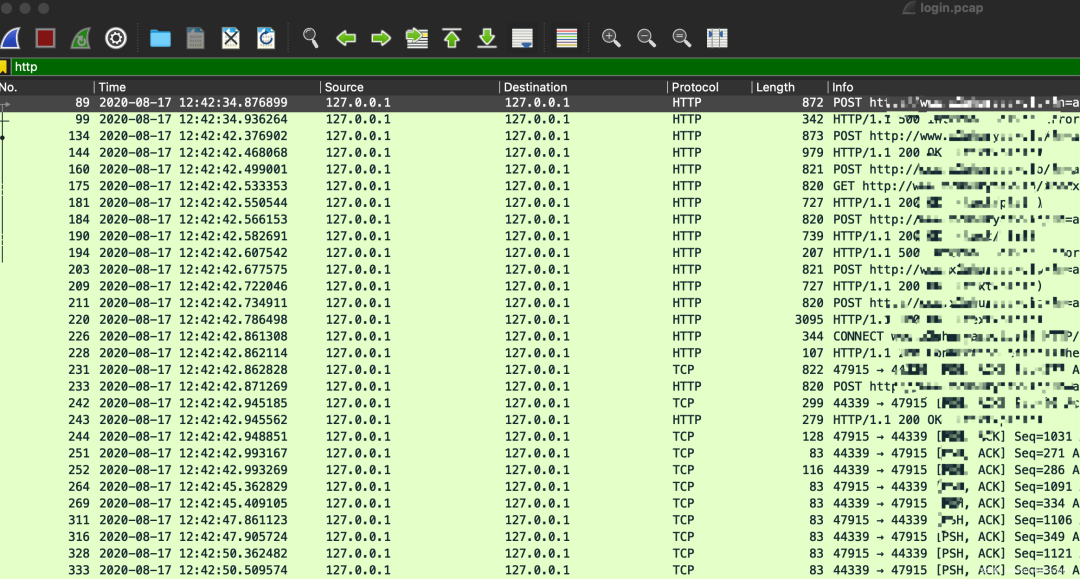Find a packet using magnifier icon
Image resolution: width=1080 pixels, height=579 pixels.
pyautogui.click(x=311, y=38)
